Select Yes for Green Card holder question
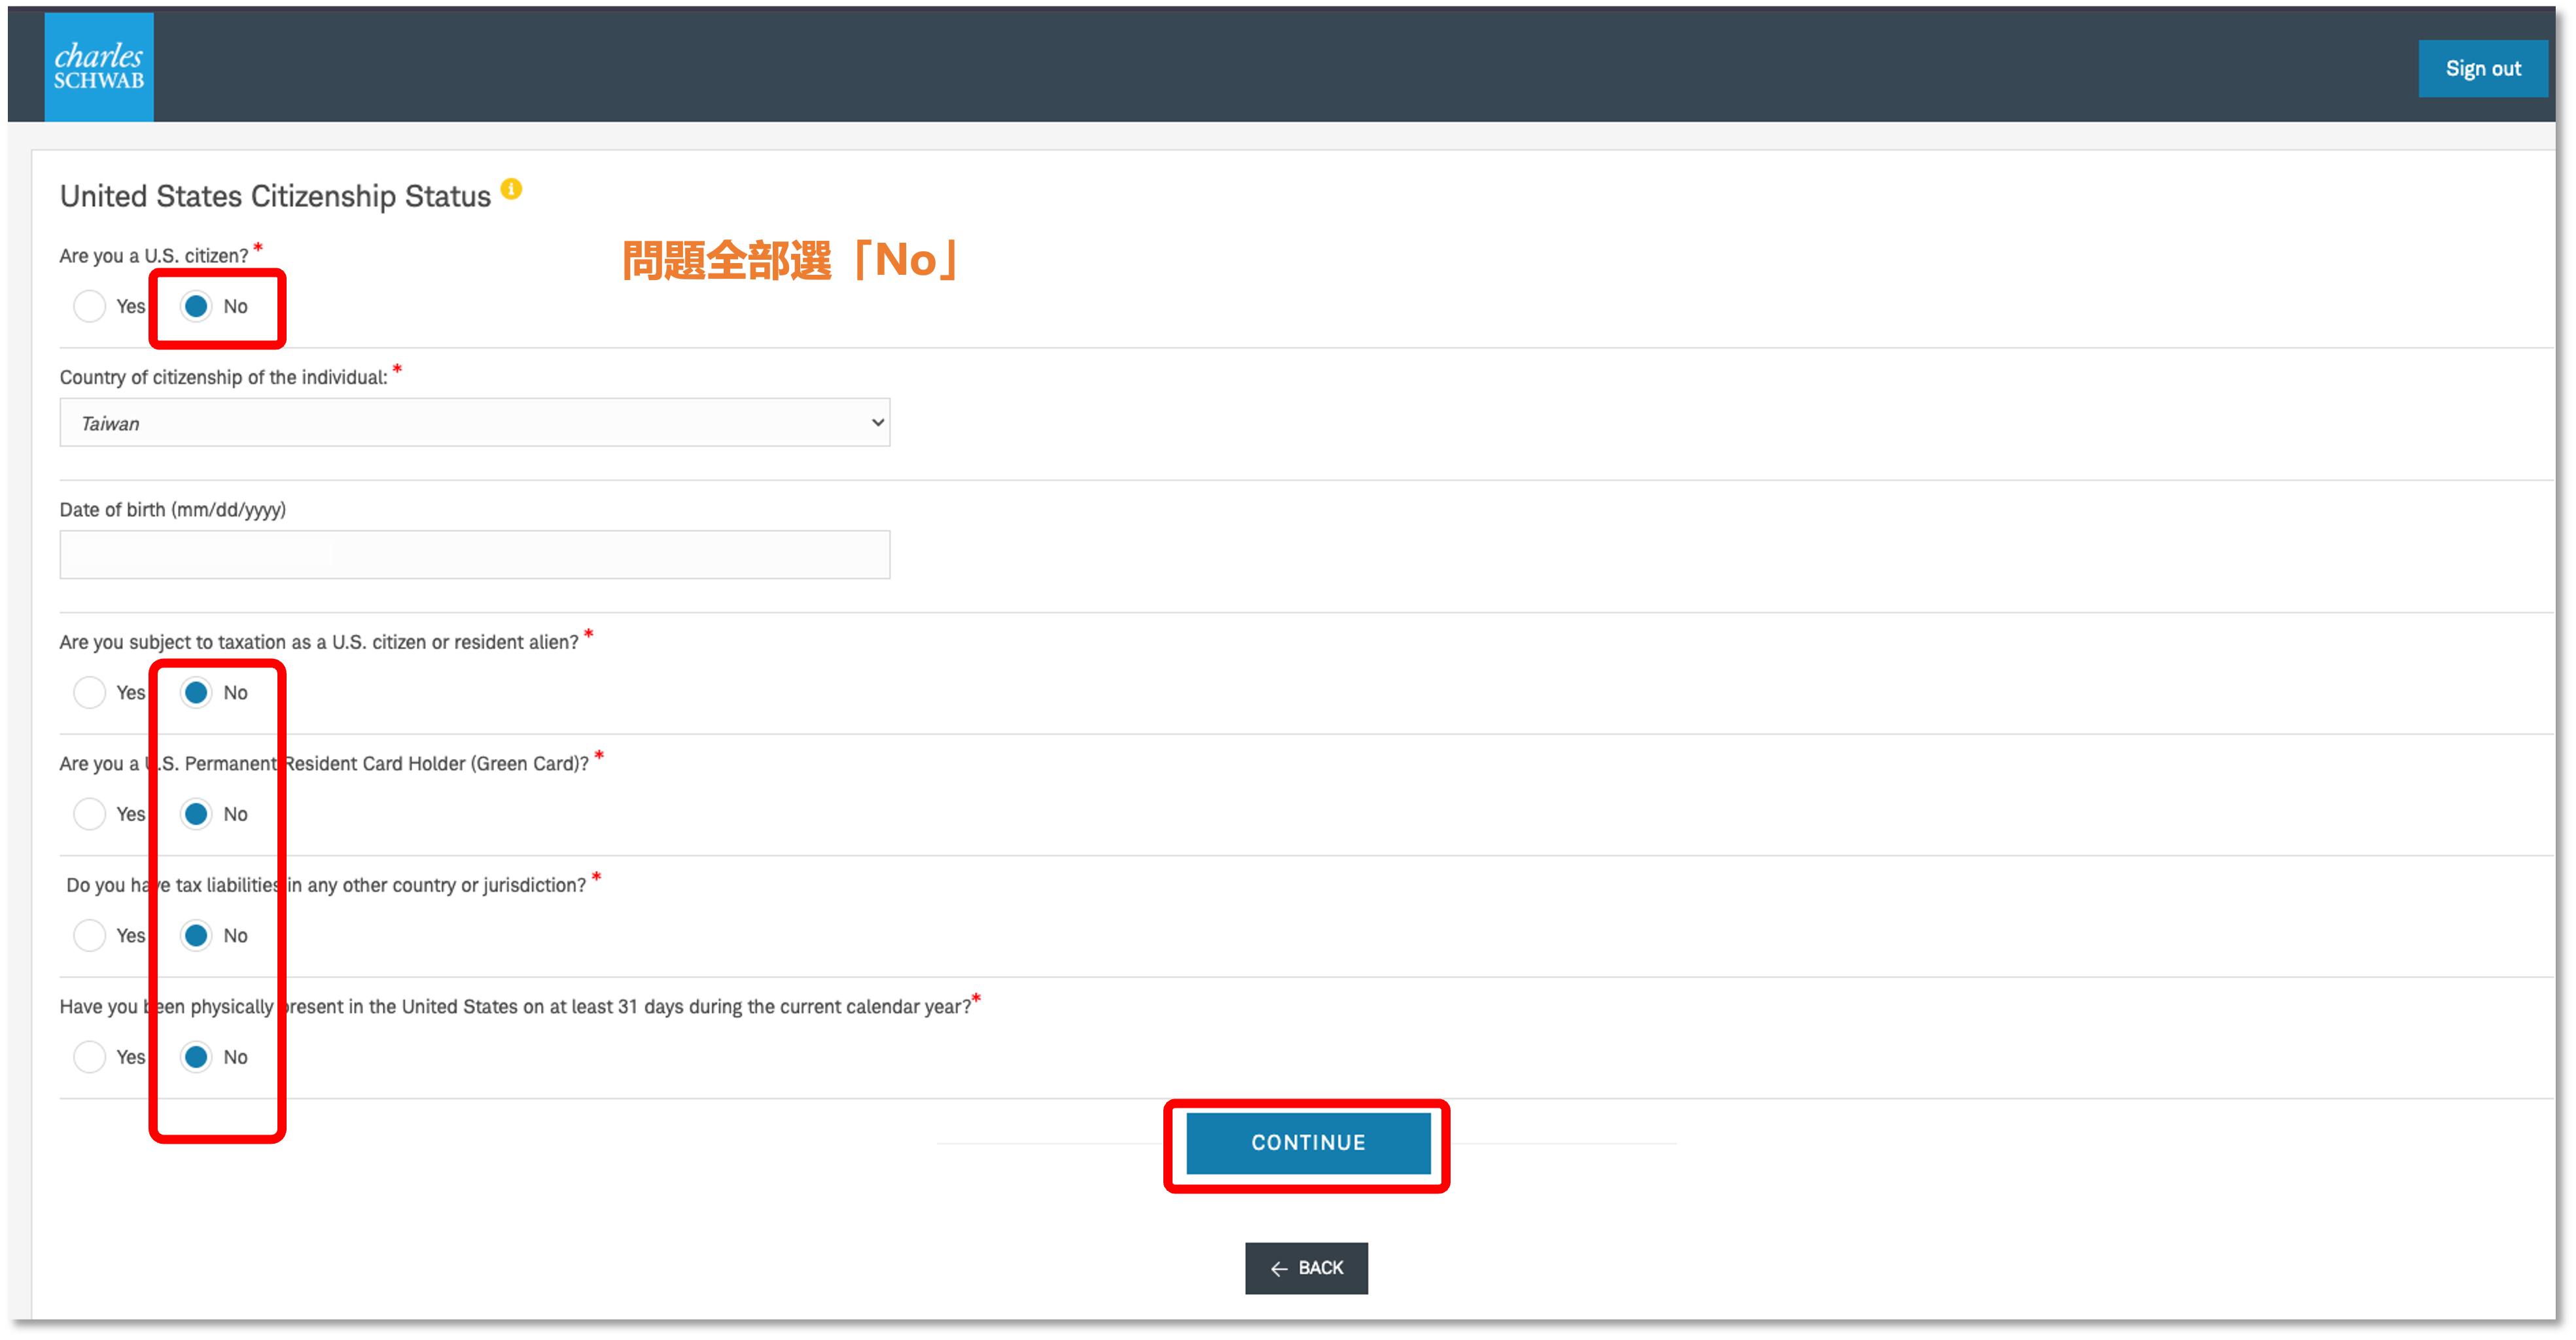 pyautogui.click(x=90, y=814)
